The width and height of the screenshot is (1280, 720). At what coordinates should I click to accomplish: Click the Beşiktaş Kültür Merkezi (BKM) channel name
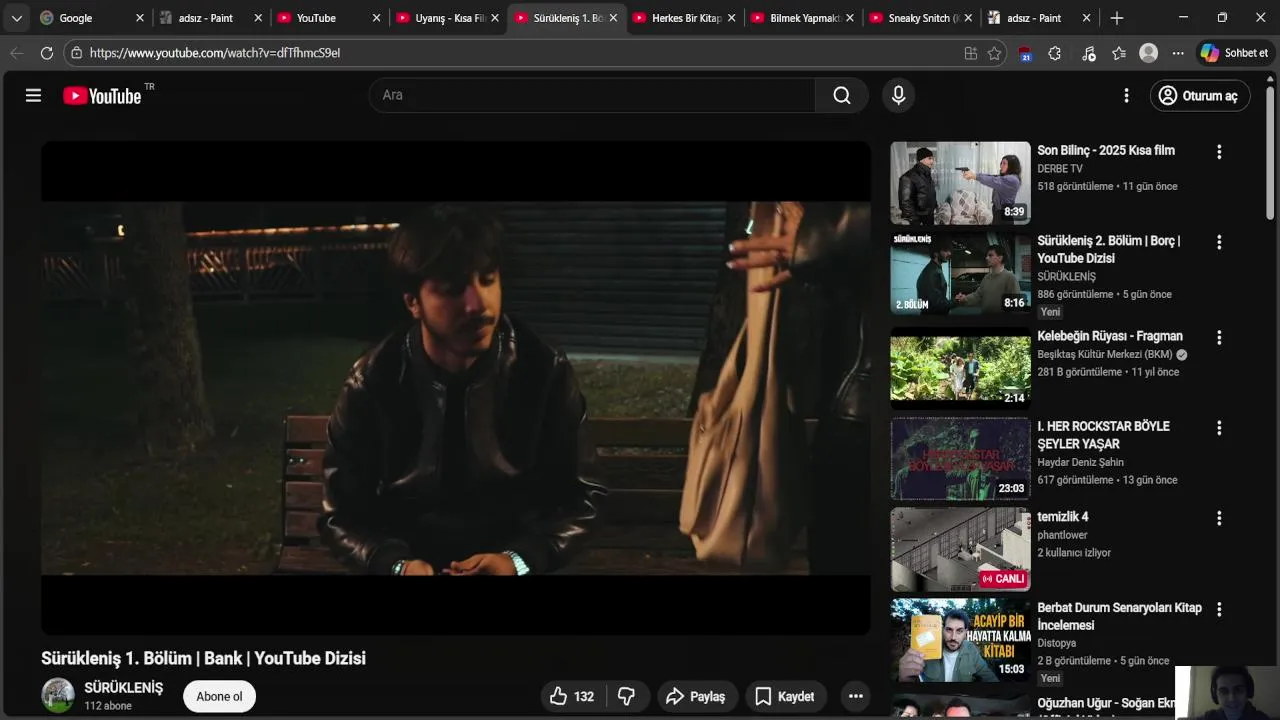click(1105, 354)
